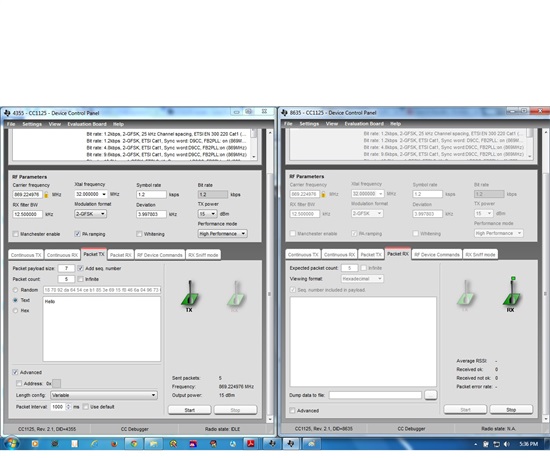Open Performance mode dropdown in 4355 window
The width and height of the screenshot is (550, 458).
click(223, 234)
